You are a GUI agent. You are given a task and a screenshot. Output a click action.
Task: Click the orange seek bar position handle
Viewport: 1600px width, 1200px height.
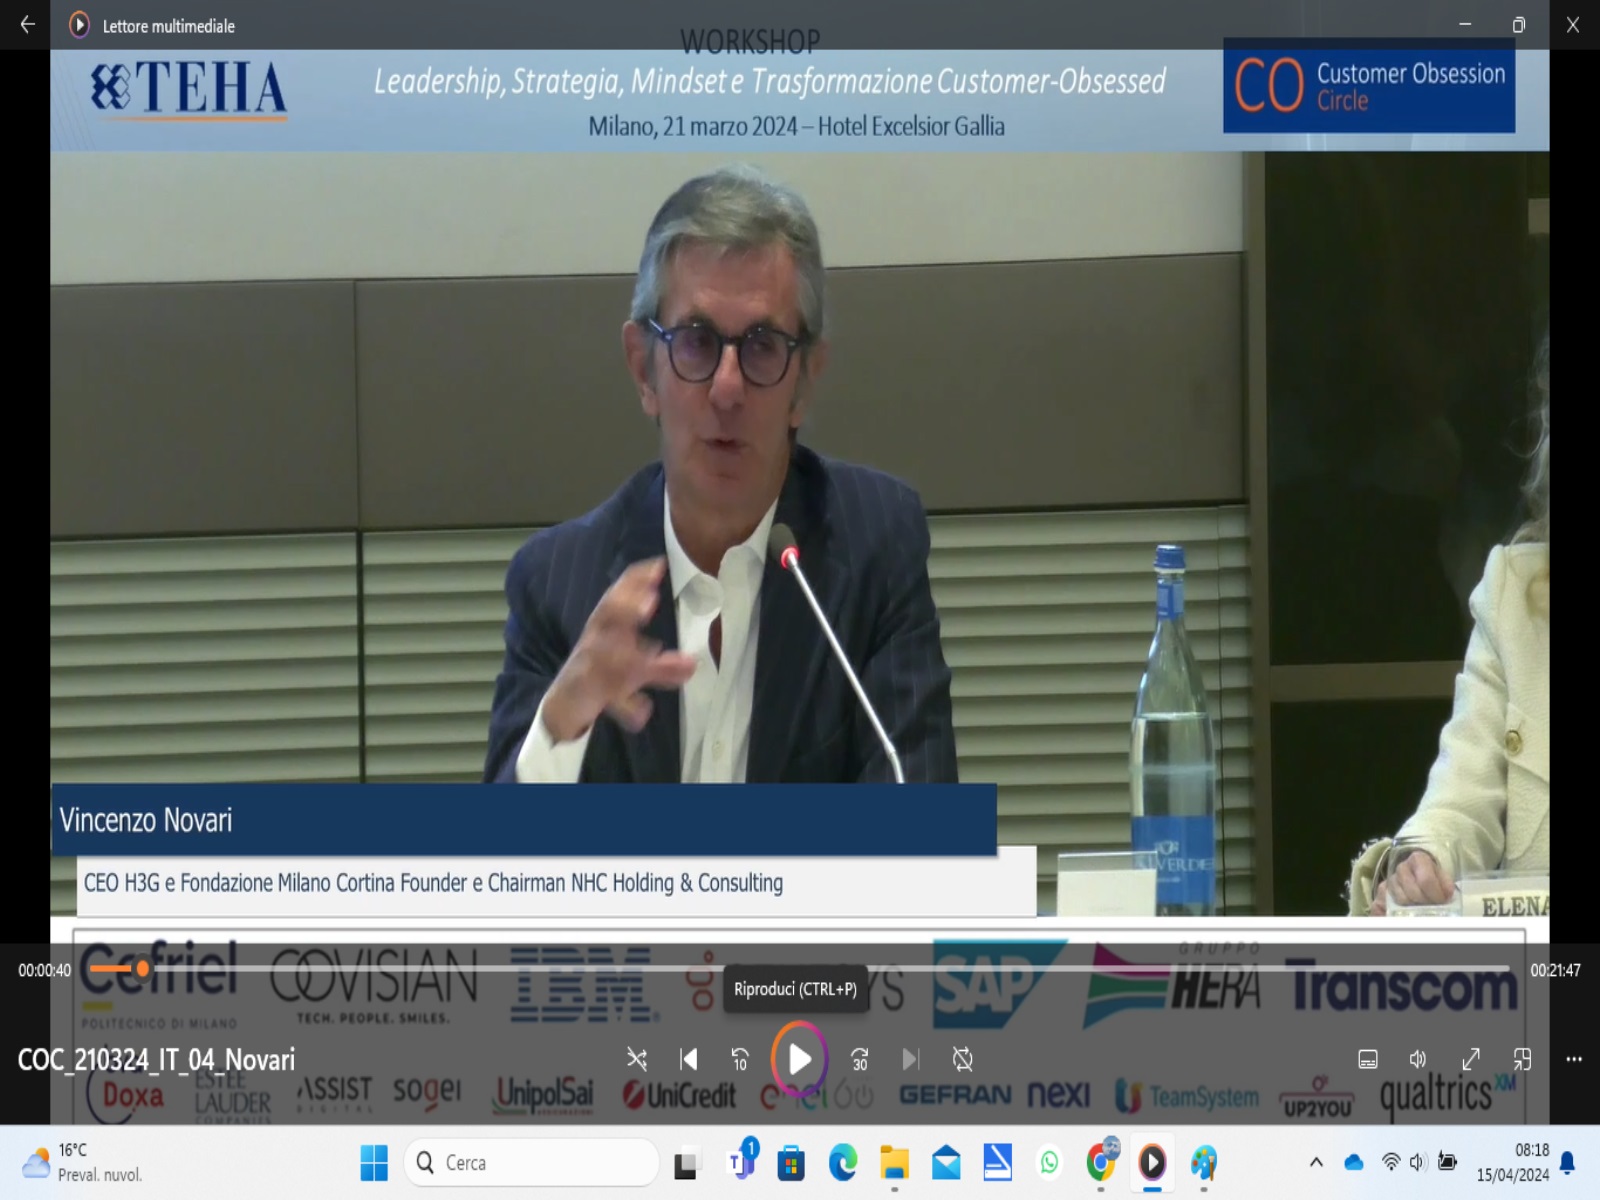[x=143, y=968]
